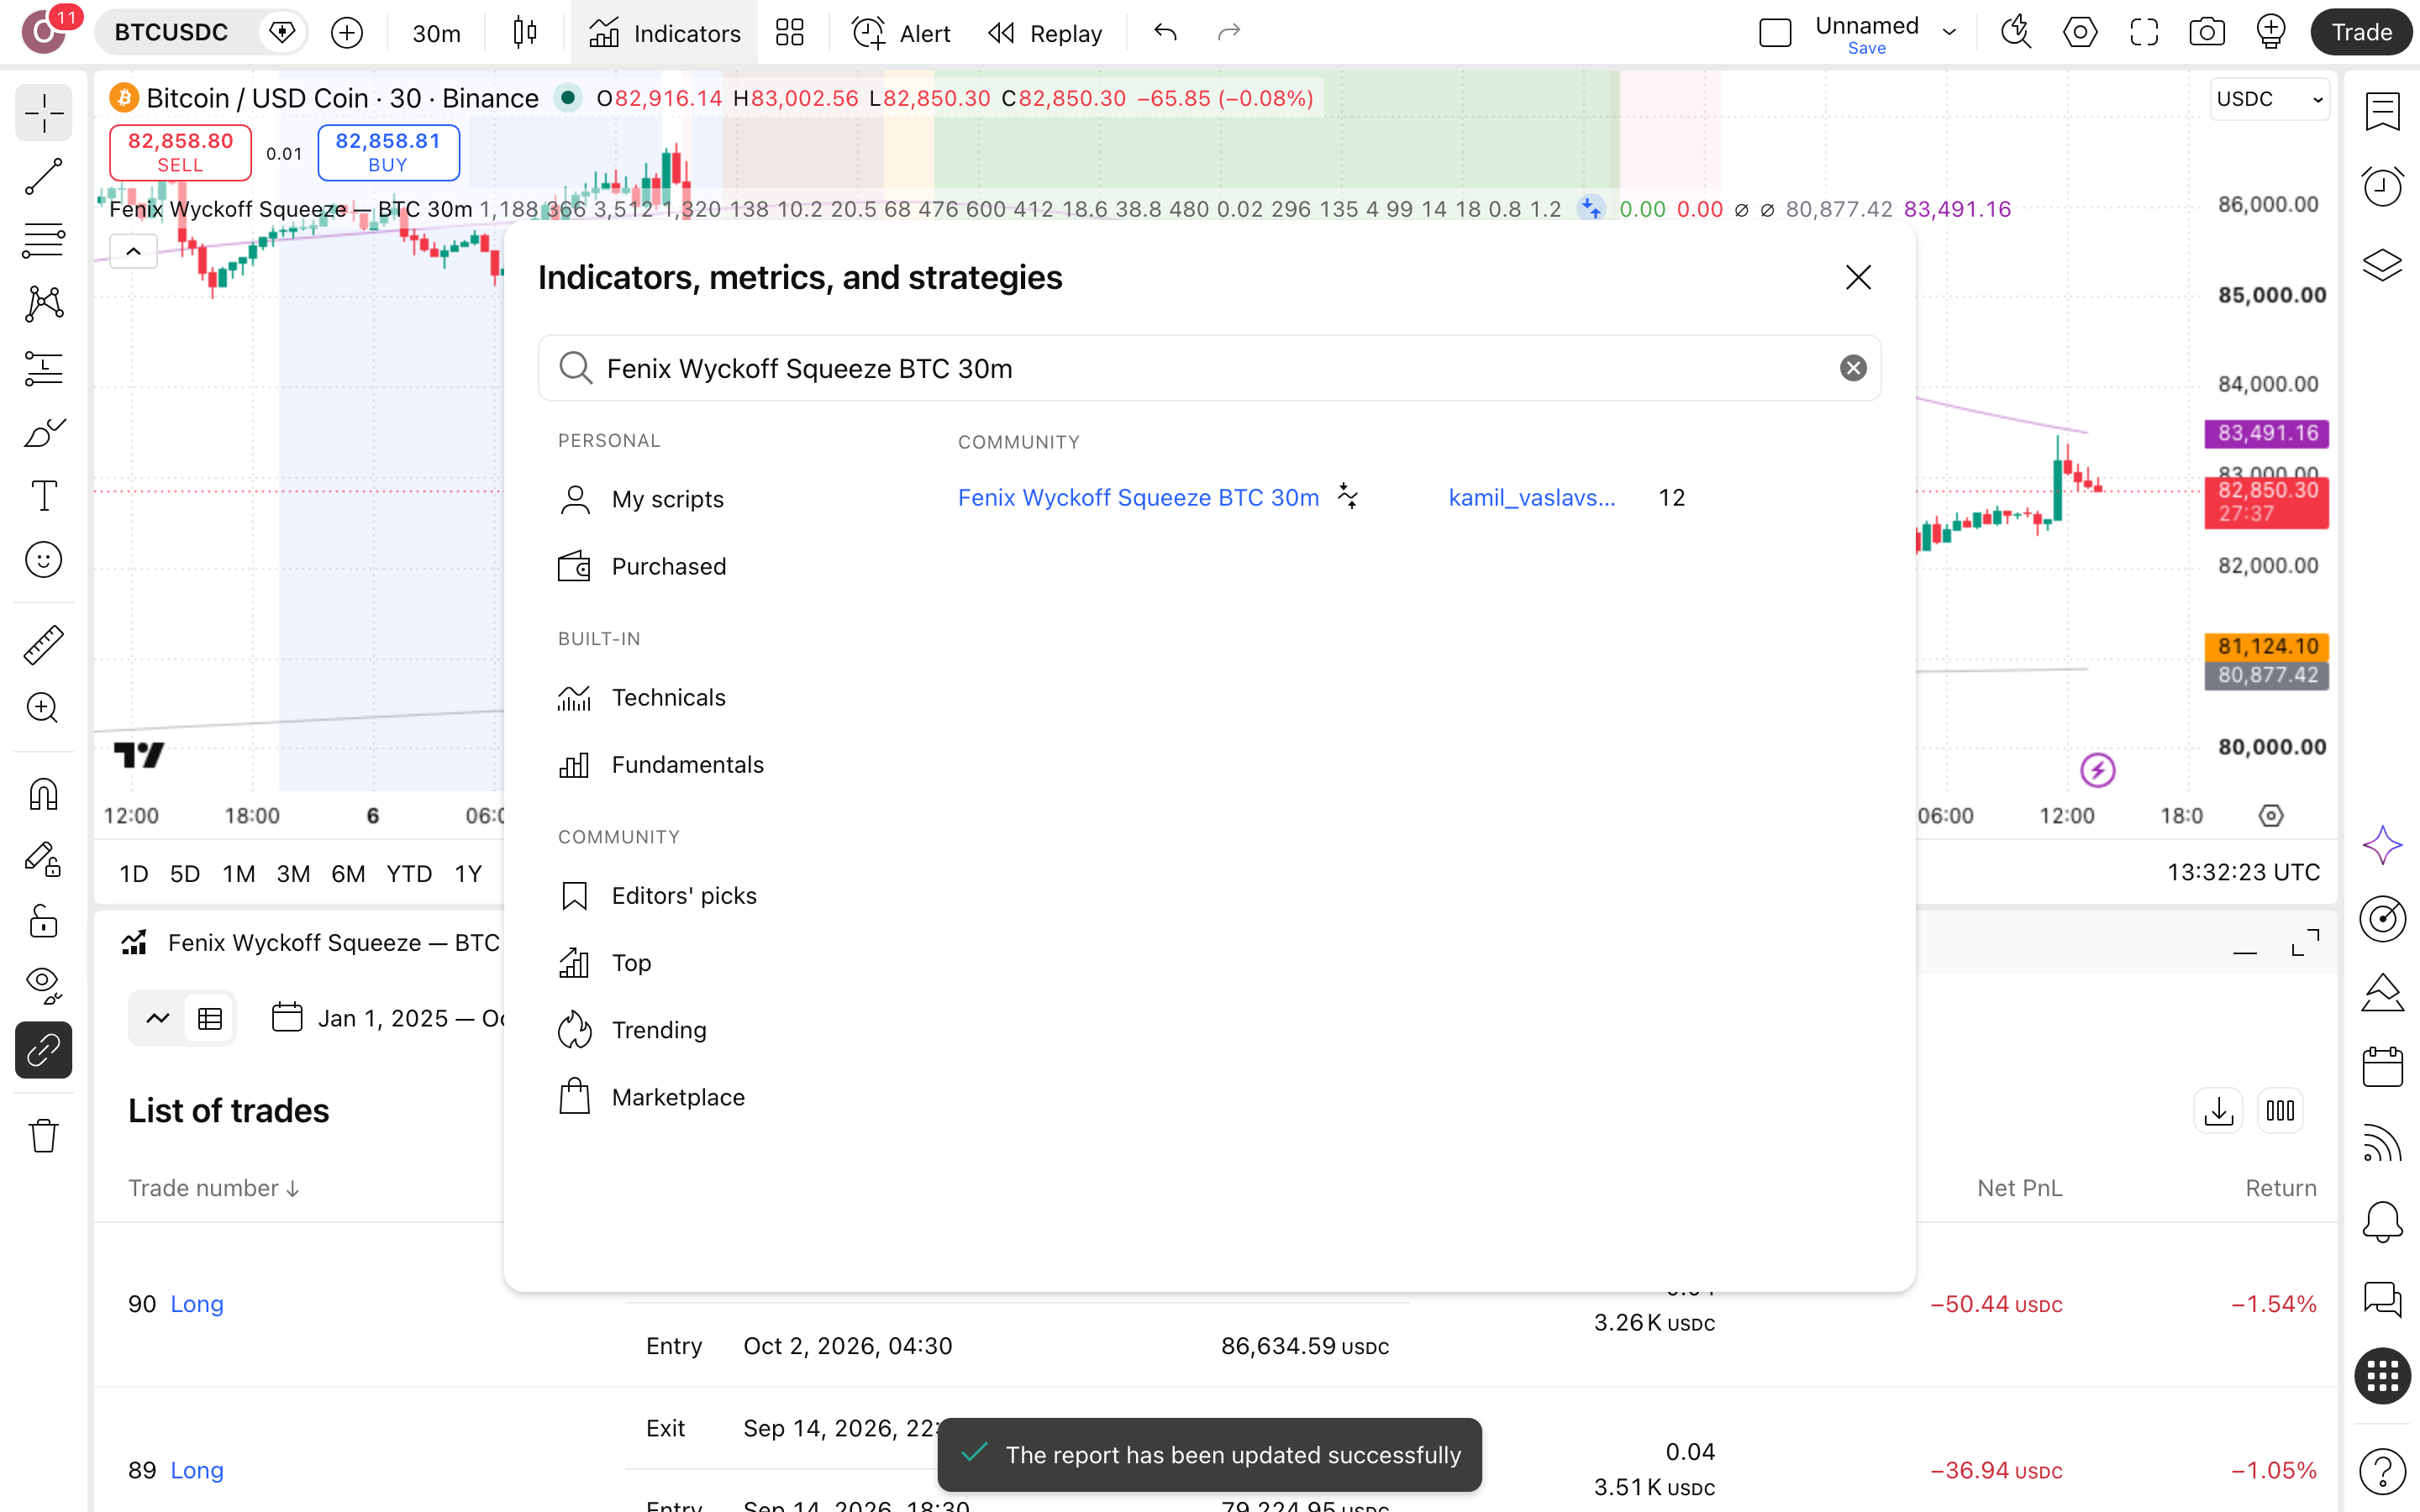Screen dimensions: 2420x1512
Task: Collapse the indicator legend chevron
Action: tap(133, 251)
